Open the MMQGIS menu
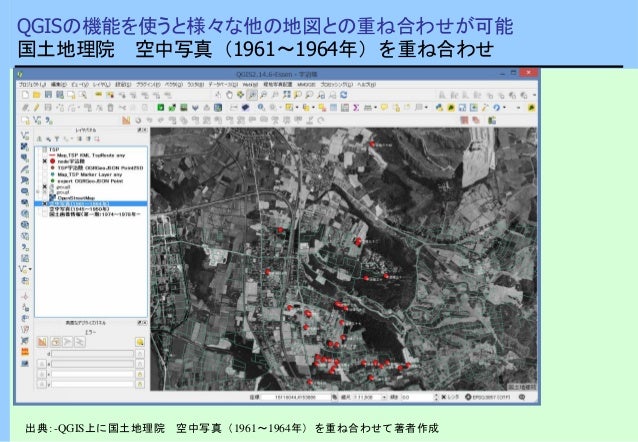The height and width of the screenshot is (442, 638). (306, 84)
